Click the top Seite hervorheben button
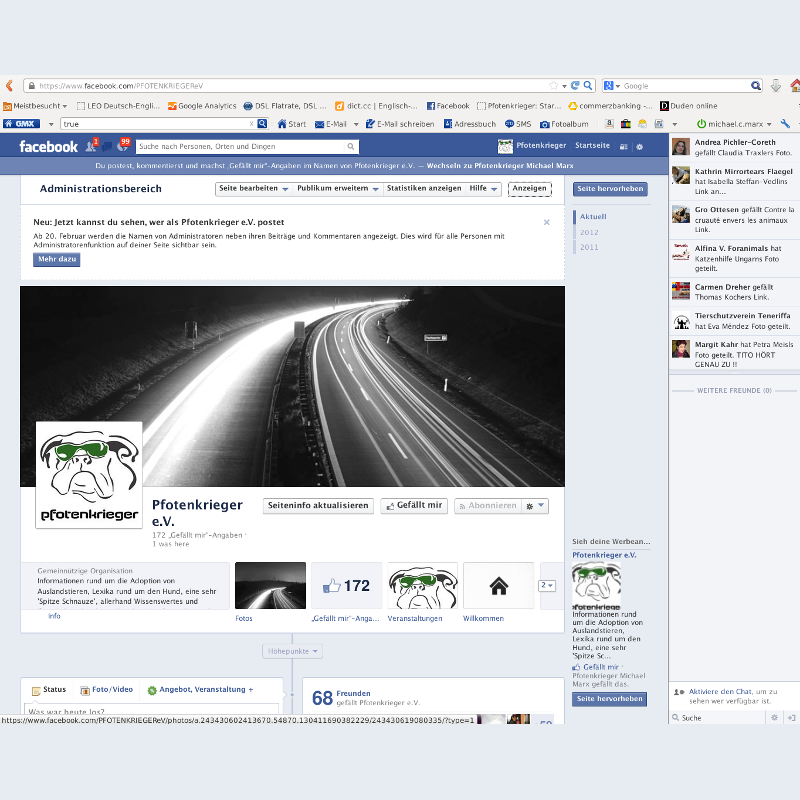Image resolution: width=800 pixels, height=800 pixels. point(610,189)
